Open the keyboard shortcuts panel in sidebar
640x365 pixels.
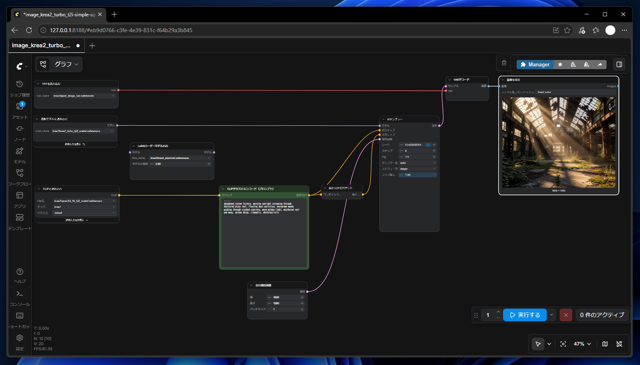click(x=20, y=319)
